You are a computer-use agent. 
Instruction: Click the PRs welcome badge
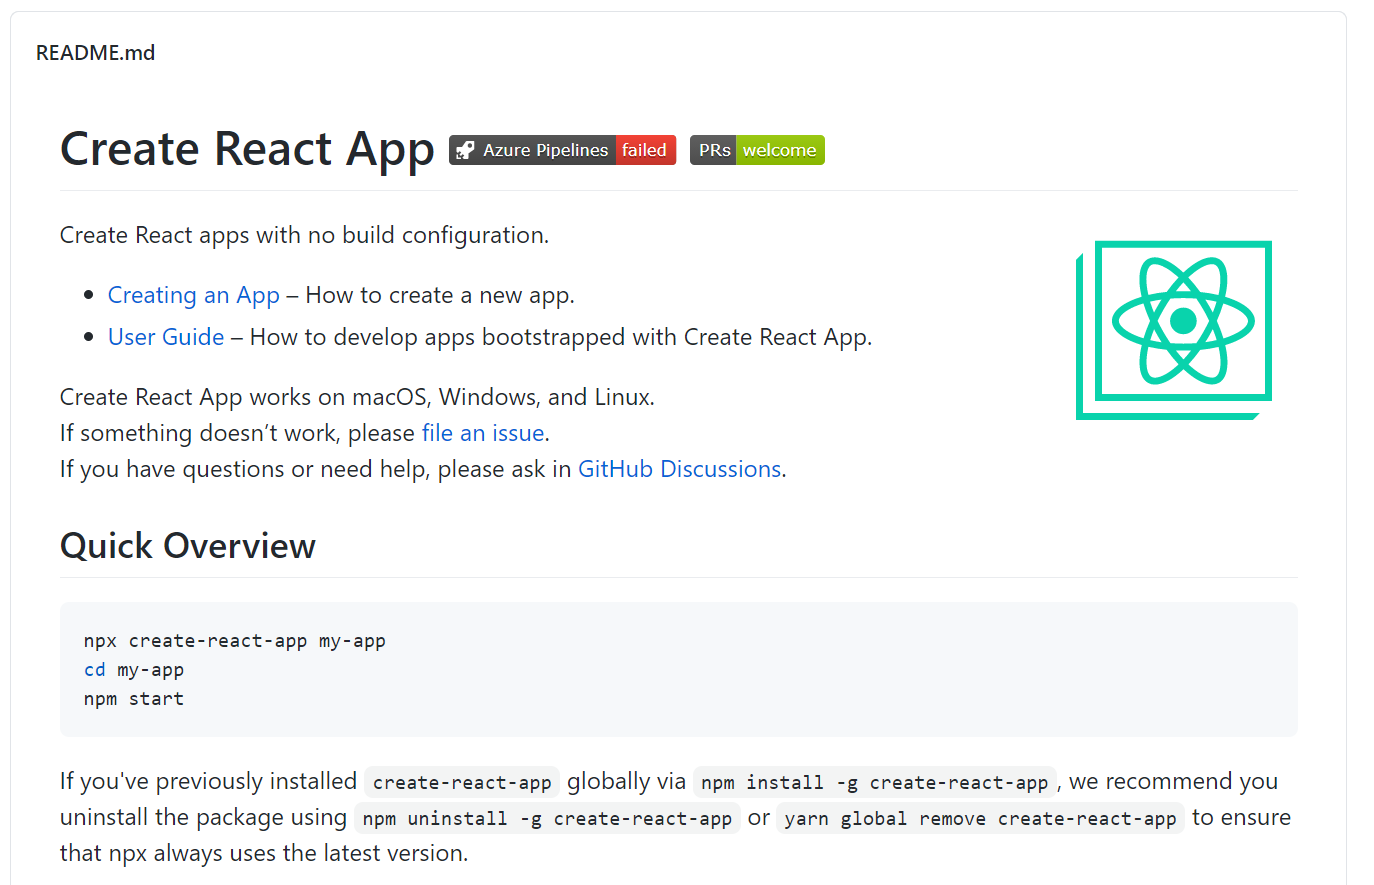point(757,150)
